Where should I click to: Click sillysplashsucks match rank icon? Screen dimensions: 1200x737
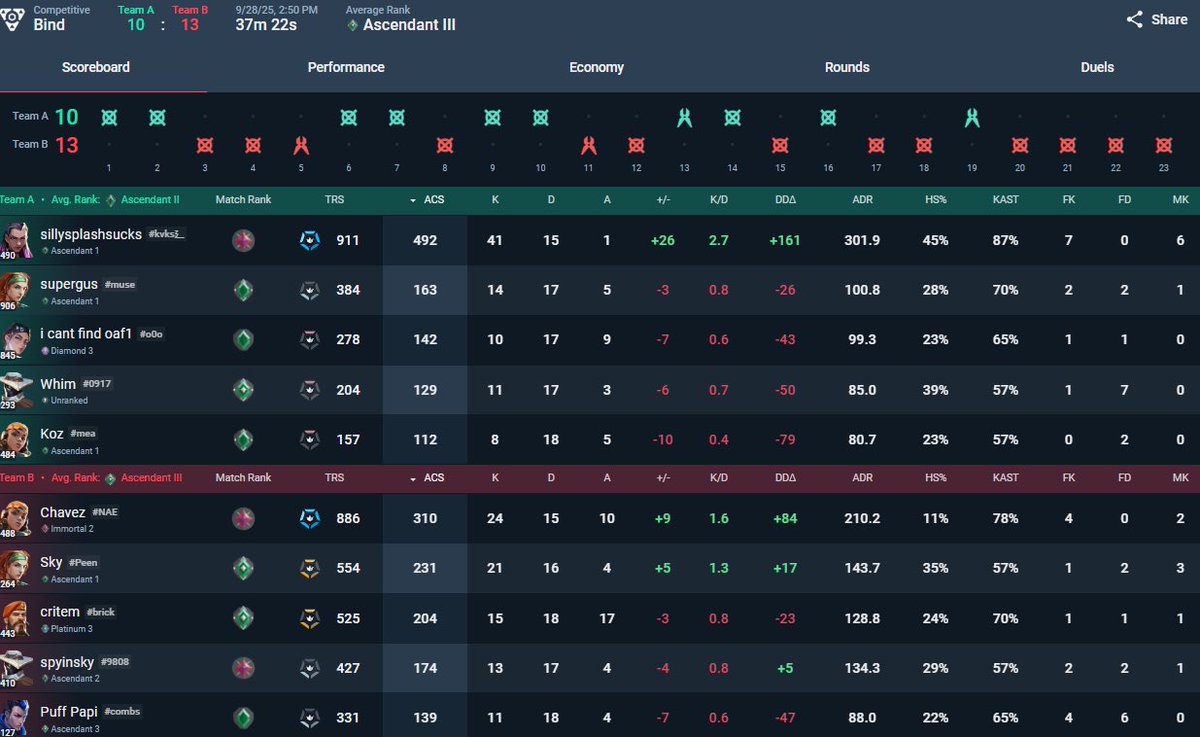click(243, 240)
